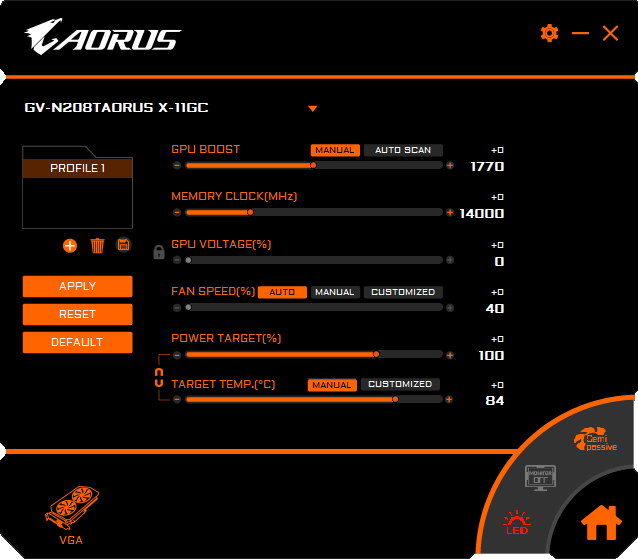Set Fan Speed to AUTO

282,292
